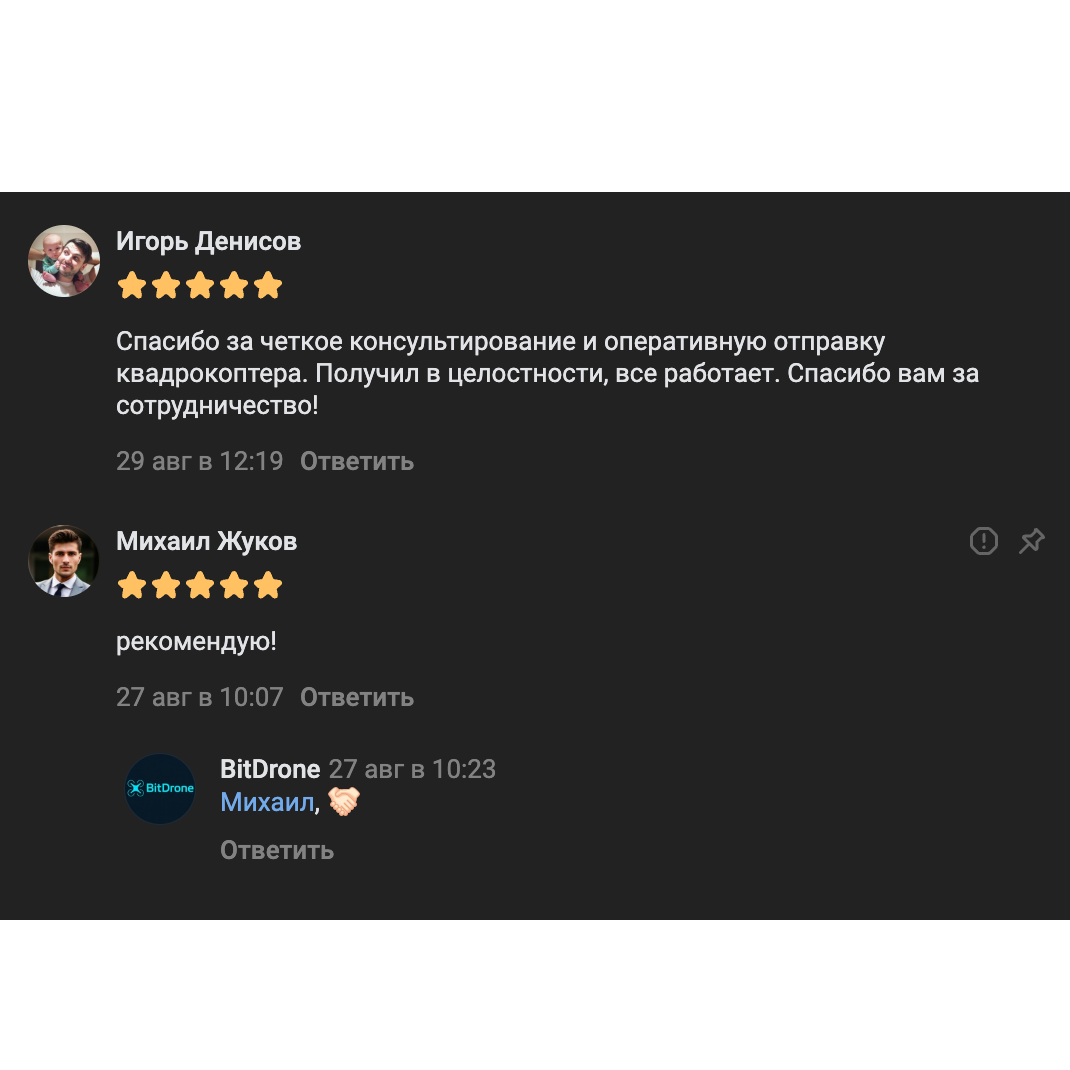This screenshot has width=1070, height=1070.
Task: Open the Игорь Денисов name link
Action: [x=208, y=242]
